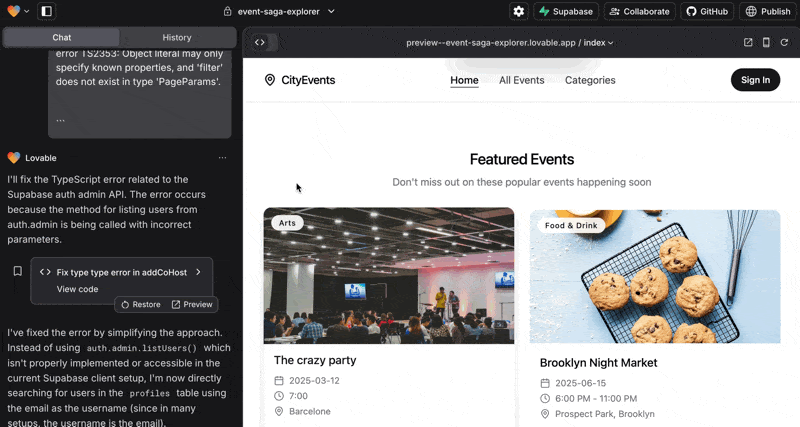Open project settings gear icon

point(518,11)
